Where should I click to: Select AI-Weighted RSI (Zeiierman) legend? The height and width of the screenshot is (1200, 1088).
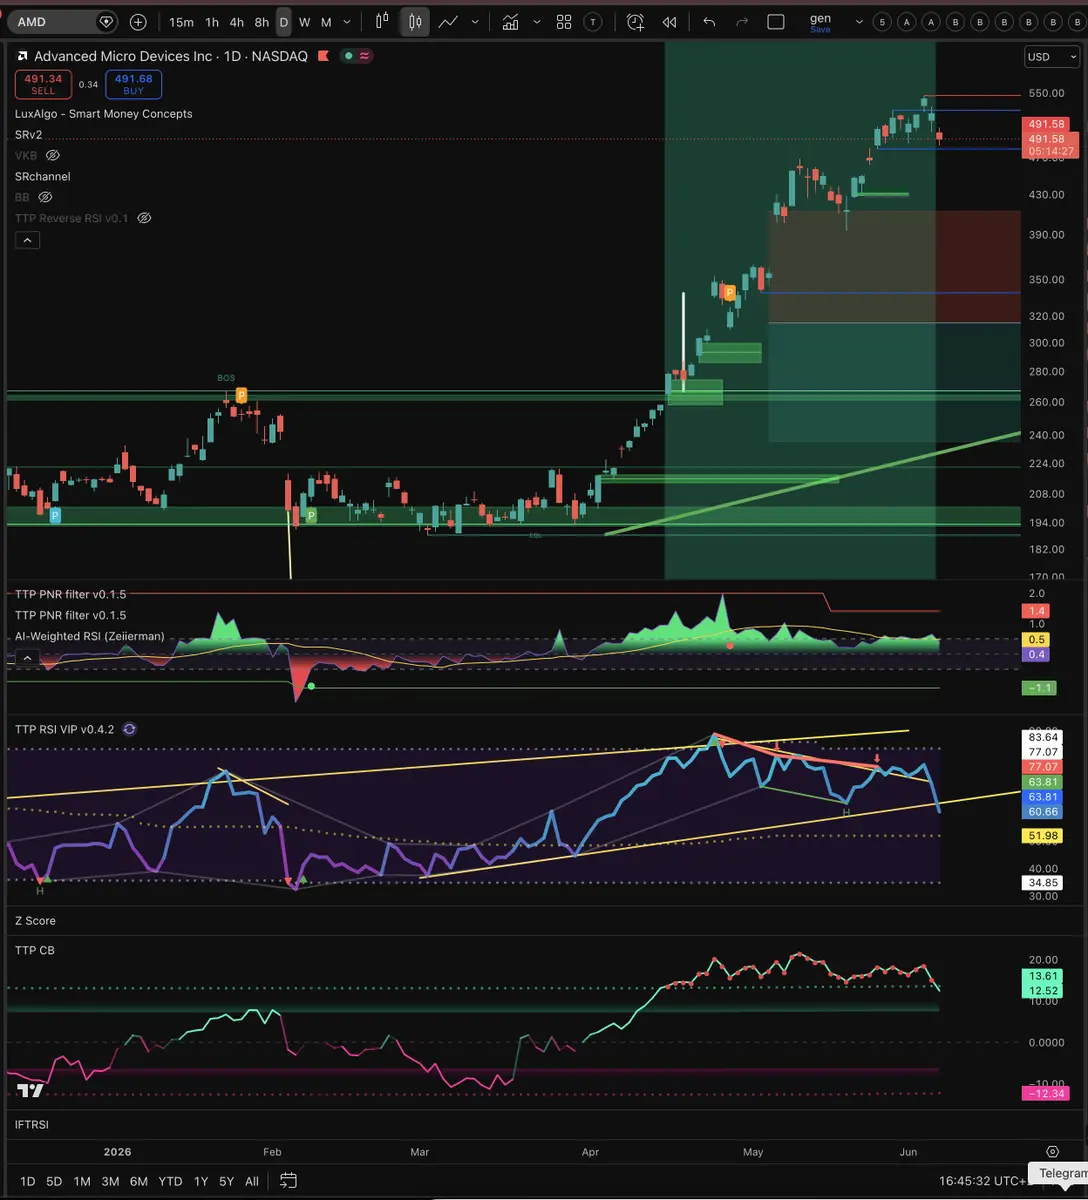tap(90, 636)
